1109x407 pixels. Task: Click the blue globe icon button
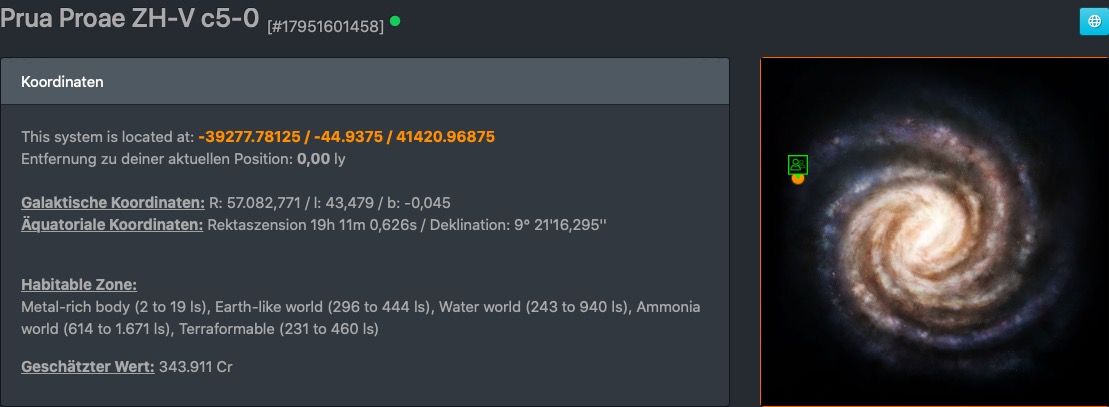pos(1093,21)
